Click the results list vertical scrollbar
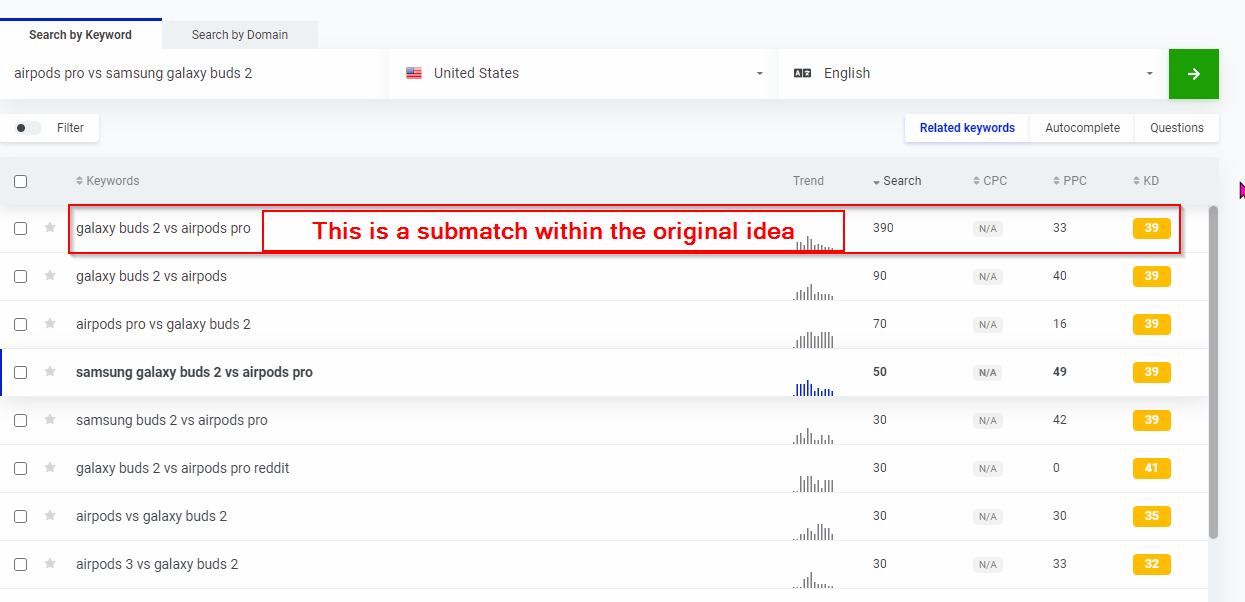The width and height of the screenshot is (1245, 602). [1214, 372]
